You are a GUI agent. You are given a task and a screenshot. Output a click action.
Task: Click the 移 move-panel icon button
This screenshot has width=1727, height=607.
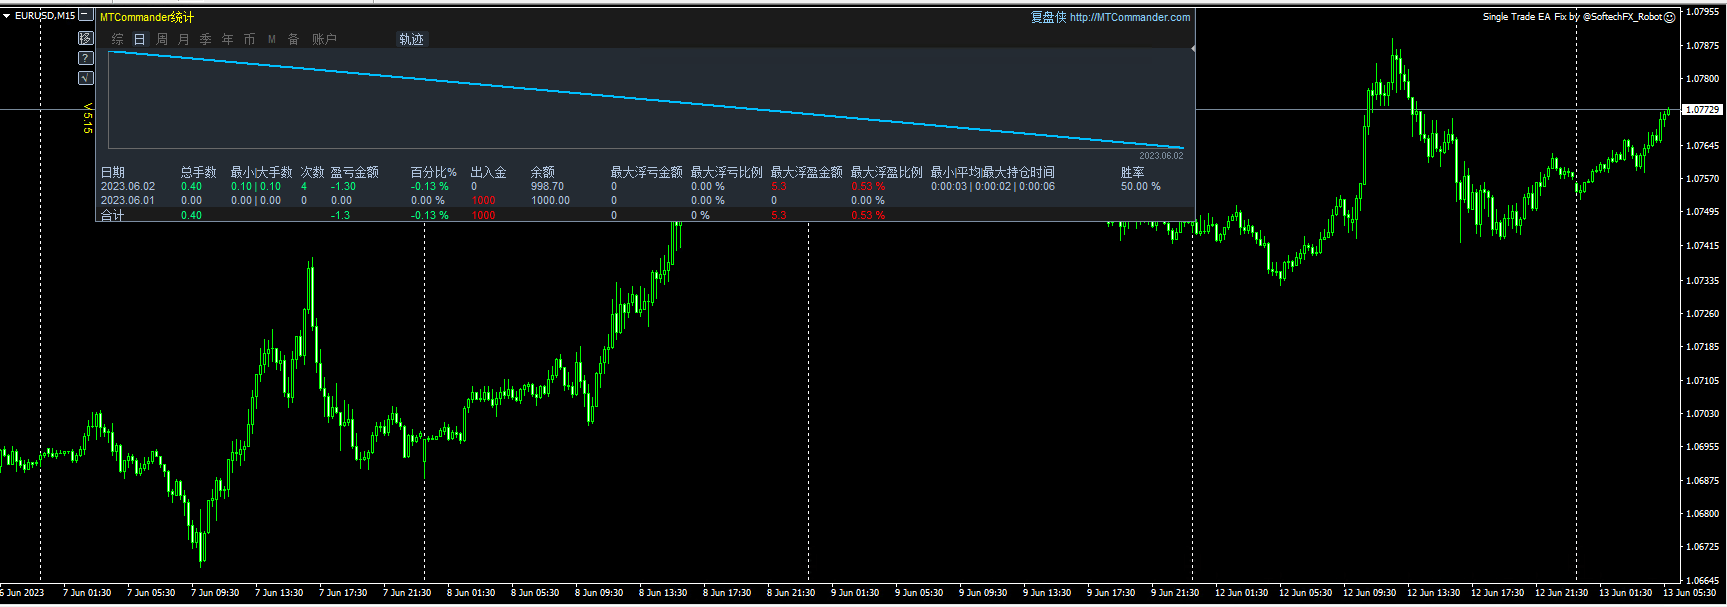click(86, 38)
